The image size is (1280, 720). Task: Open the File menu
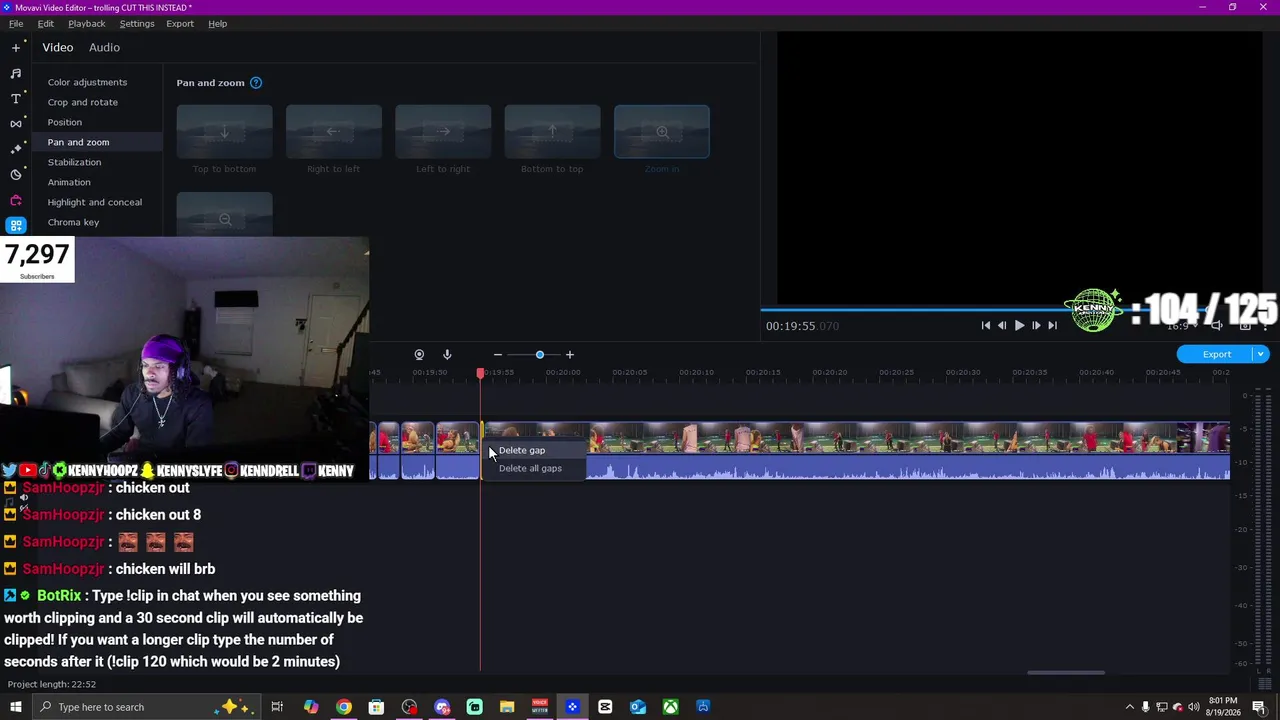16,24
